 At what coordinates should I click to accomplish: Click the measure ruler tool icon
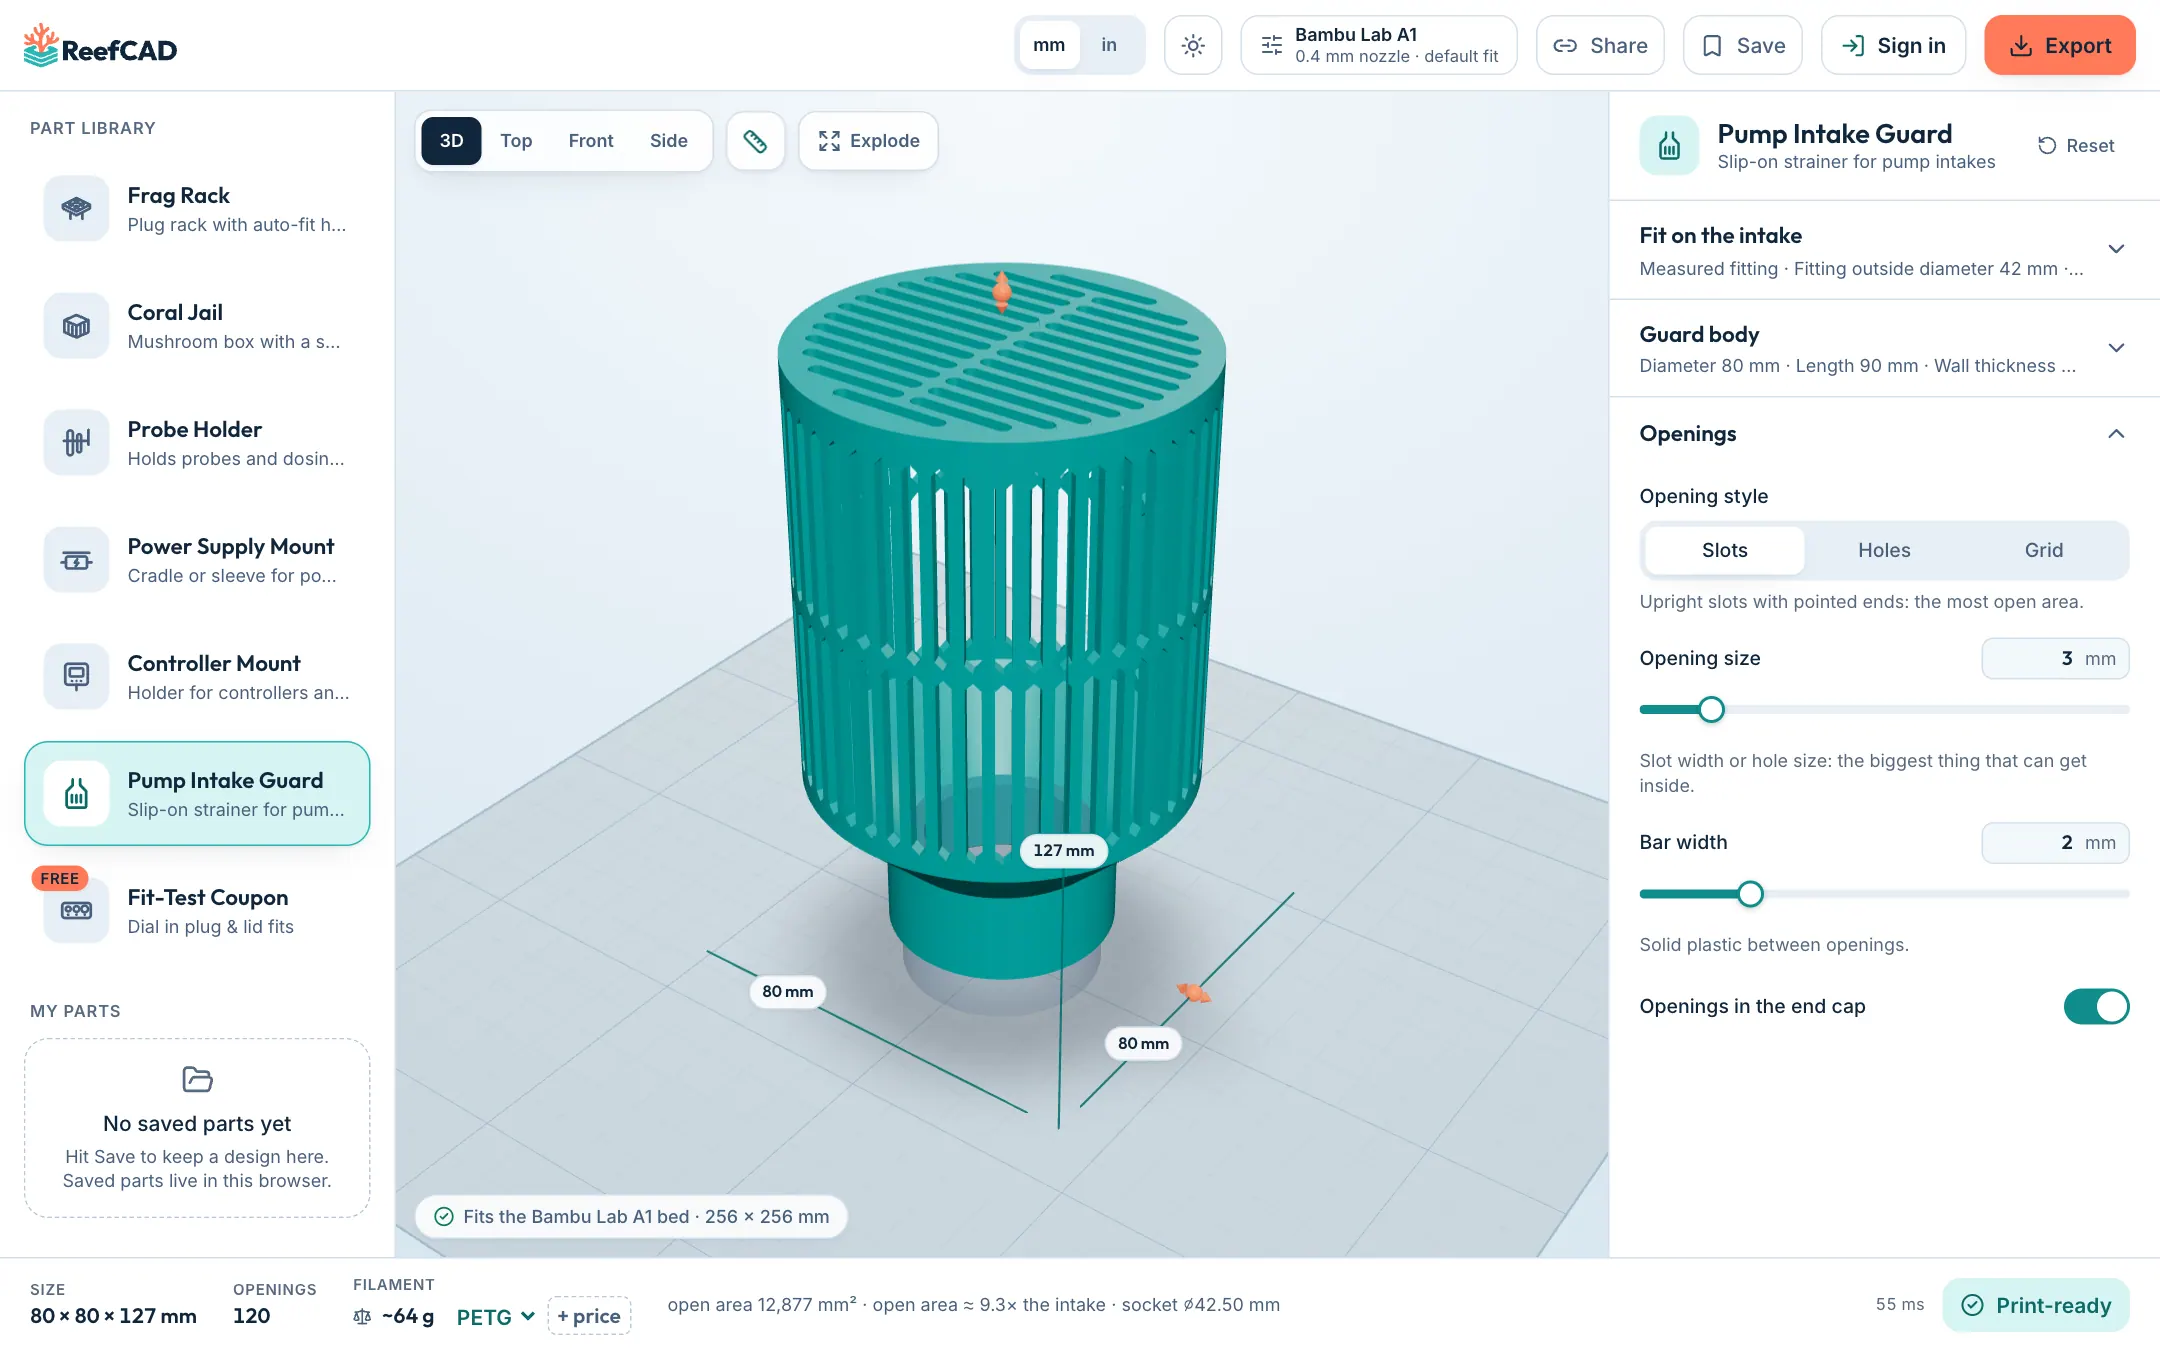pos(755,141)
